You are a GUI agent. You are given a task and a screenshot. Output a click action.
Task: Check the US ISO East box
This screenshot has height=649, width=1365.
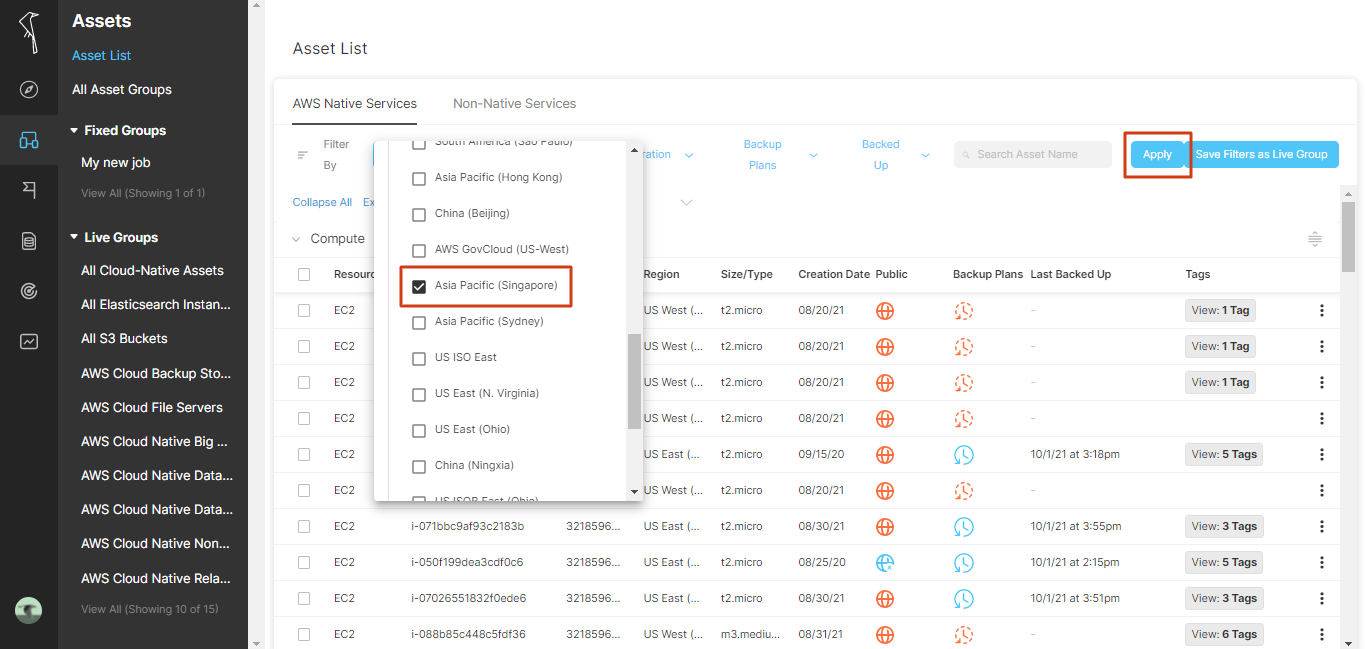pyautogui.click(x=419, y=358)
